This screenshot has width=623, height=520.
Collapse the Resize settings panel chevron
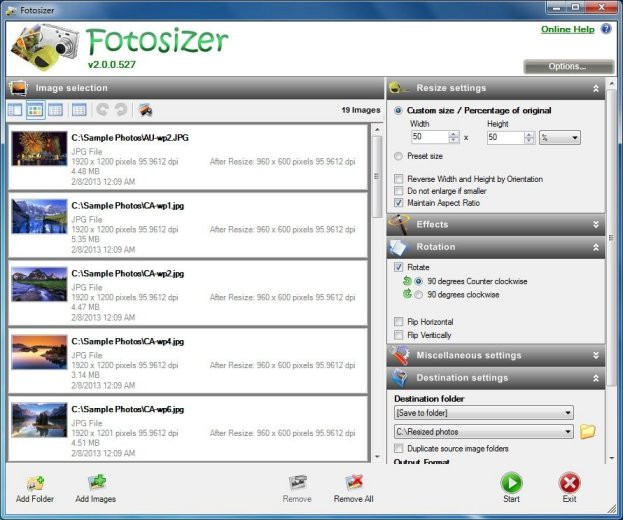[x=596, y=88]
